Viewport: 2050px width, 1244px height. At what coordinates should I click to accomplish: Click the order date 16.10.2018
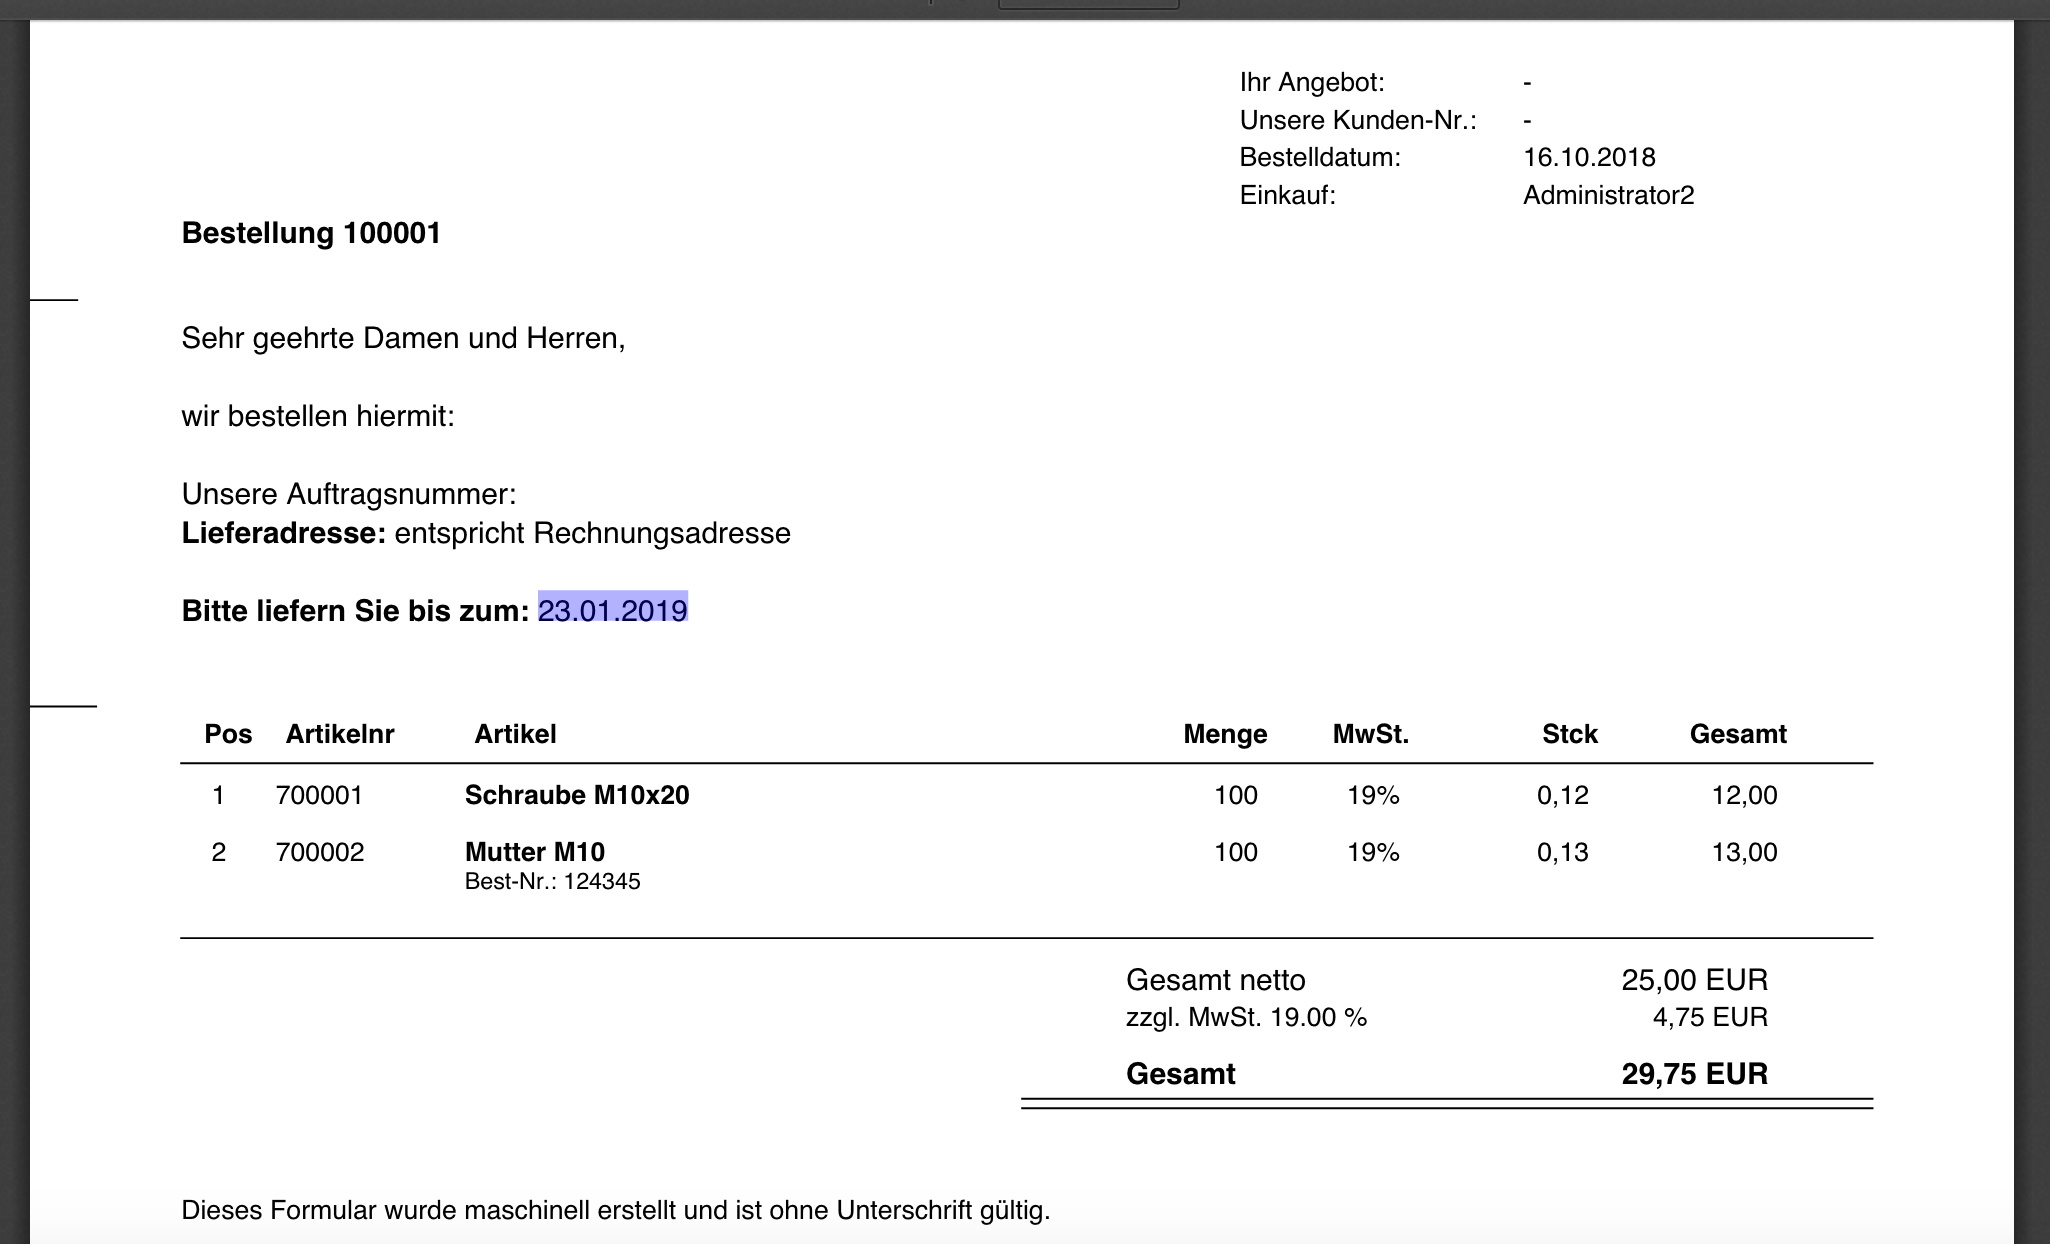click(1589, 157)
